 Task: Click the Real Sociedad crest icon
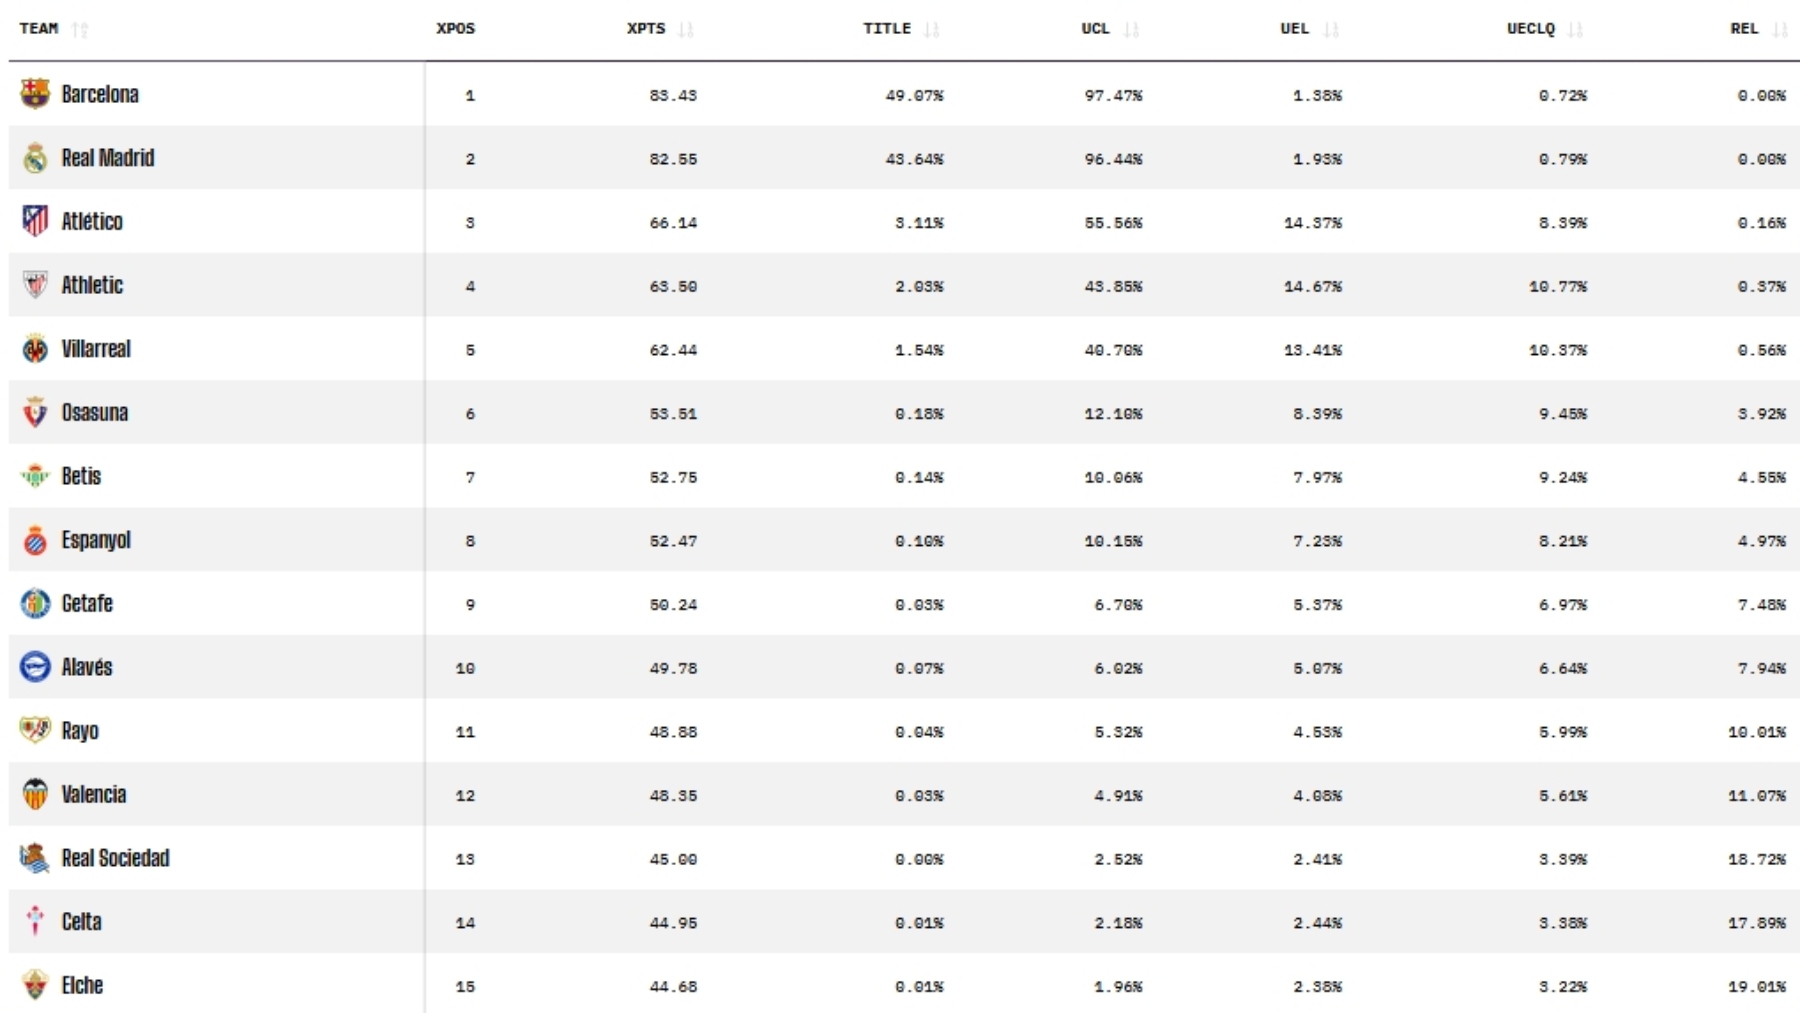point(35,858)
